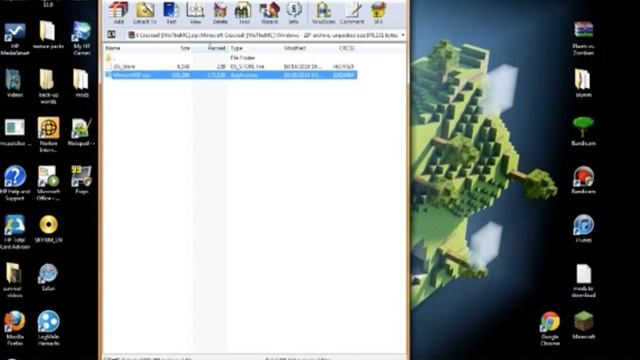This screenshot has width=640, height=360.
Task: Click the Notepad++ desktop shortcut
Action: click(81, 132)
